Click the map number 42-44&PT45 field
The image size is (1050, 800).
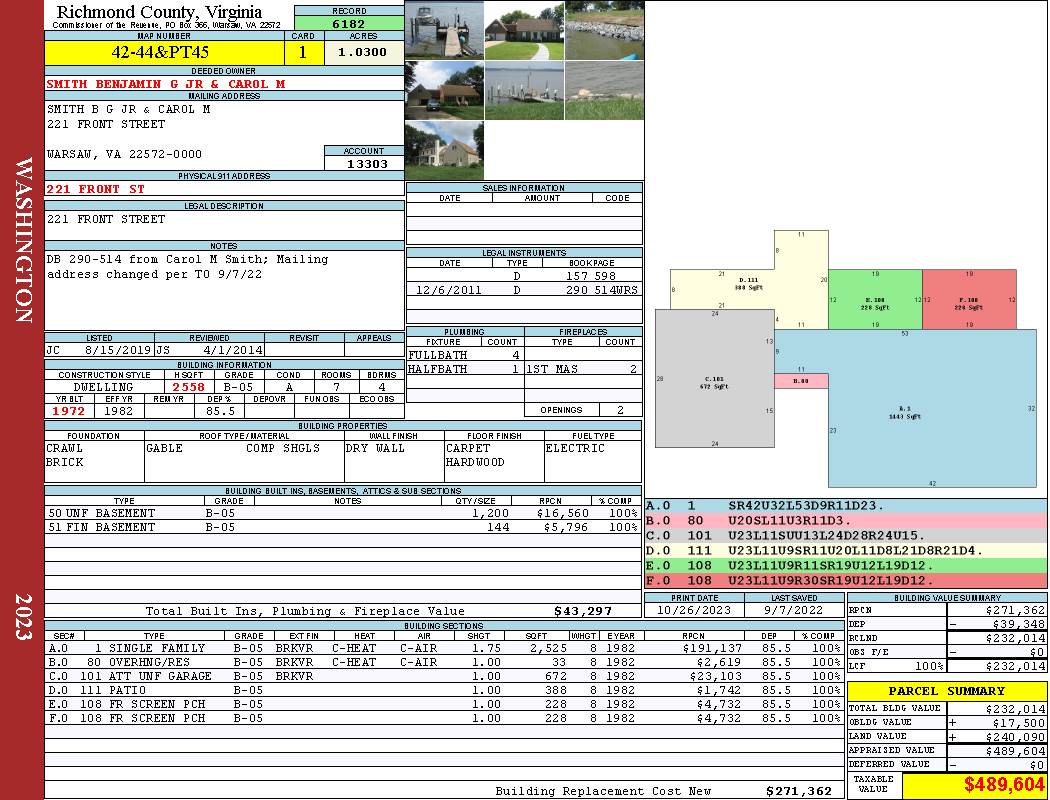tap(164, 52)
